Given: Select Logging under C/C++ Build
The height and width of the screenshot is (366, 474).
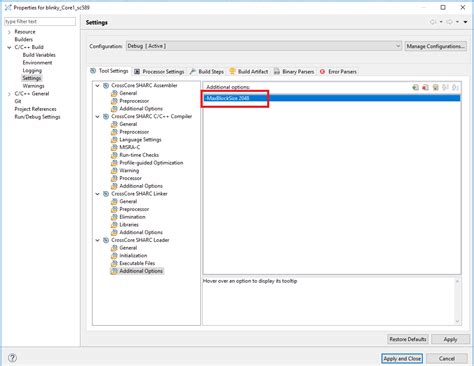Looking at the screenshot, I should point(32,70).
